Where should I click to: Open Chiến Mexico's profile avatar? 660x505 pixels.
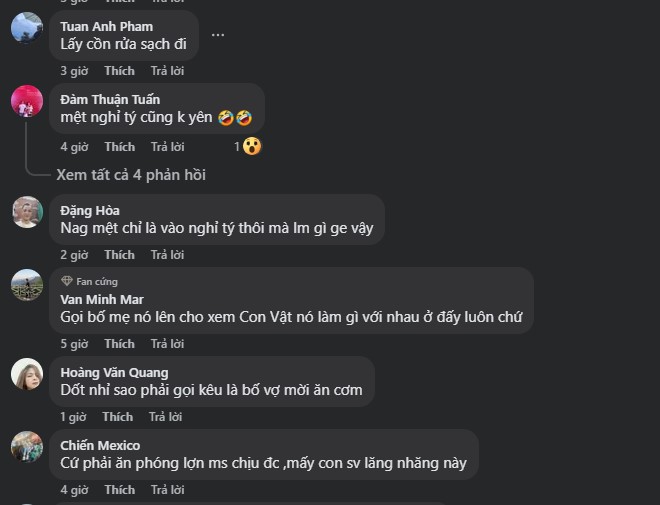(27, 447)
